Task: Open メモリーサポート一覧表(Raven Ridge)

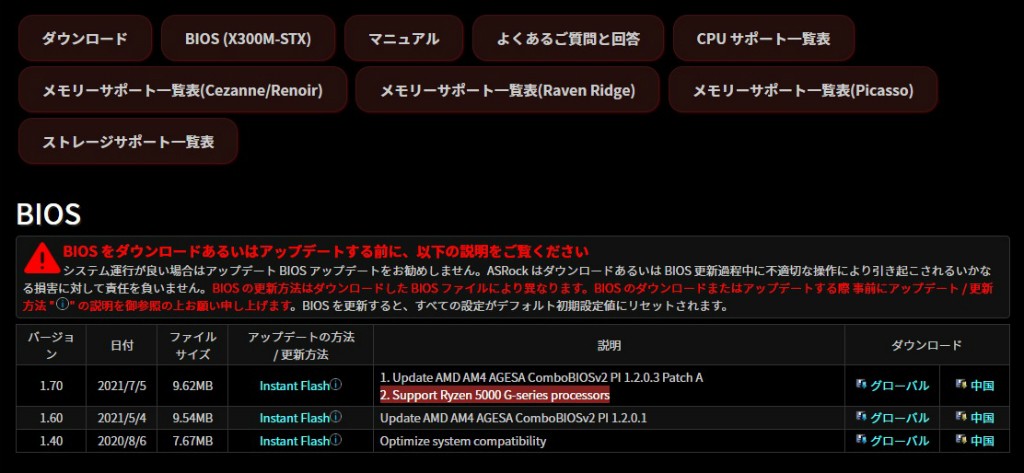Action: coord(507,90)
